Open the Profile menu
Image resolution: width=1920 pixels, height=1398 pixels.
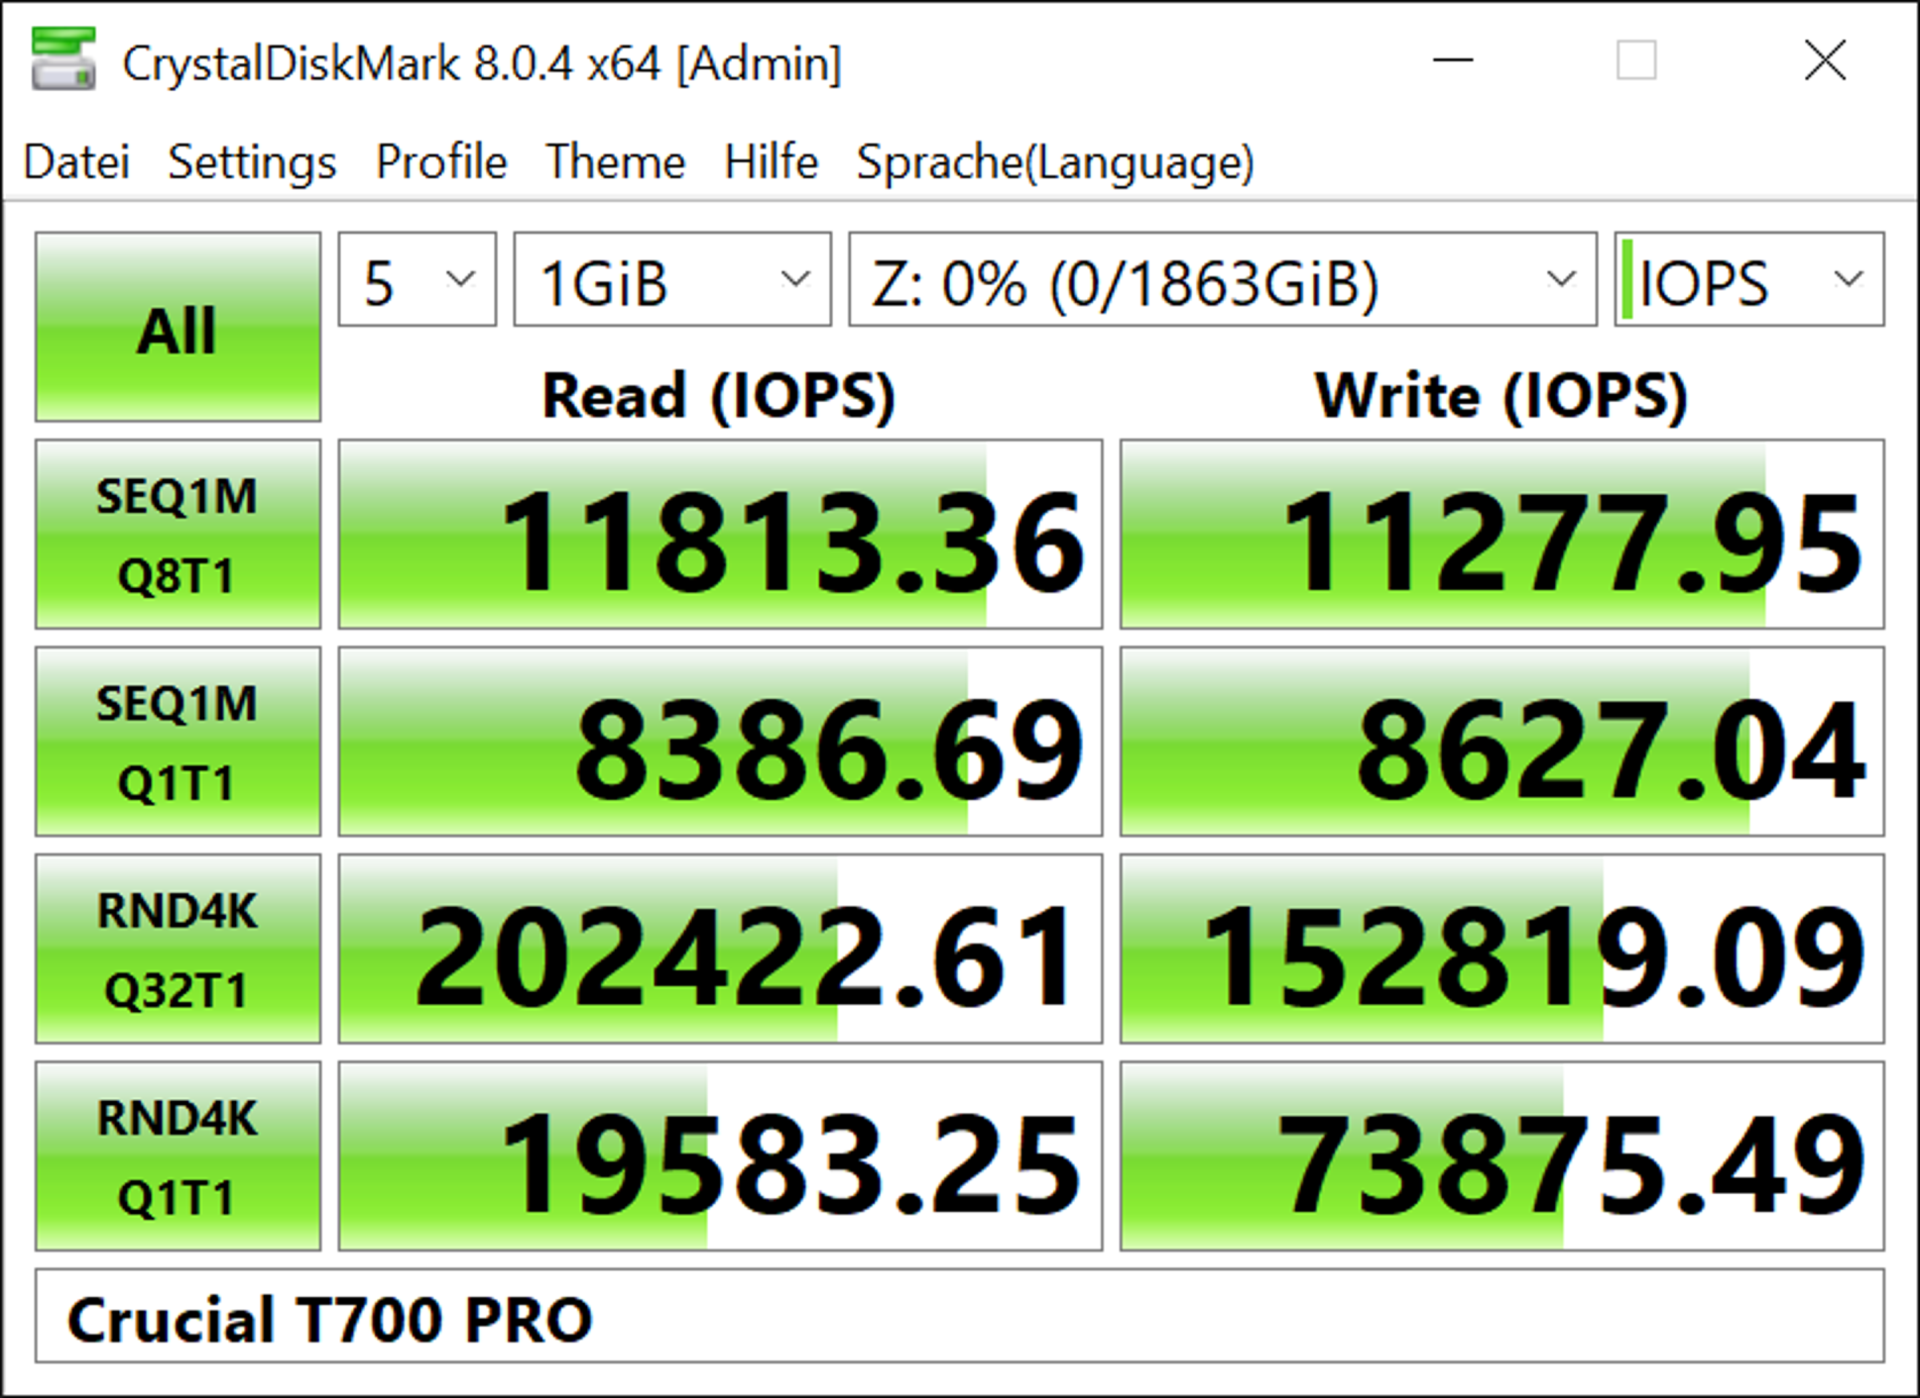pyautogui.click(x=441, y=162)
